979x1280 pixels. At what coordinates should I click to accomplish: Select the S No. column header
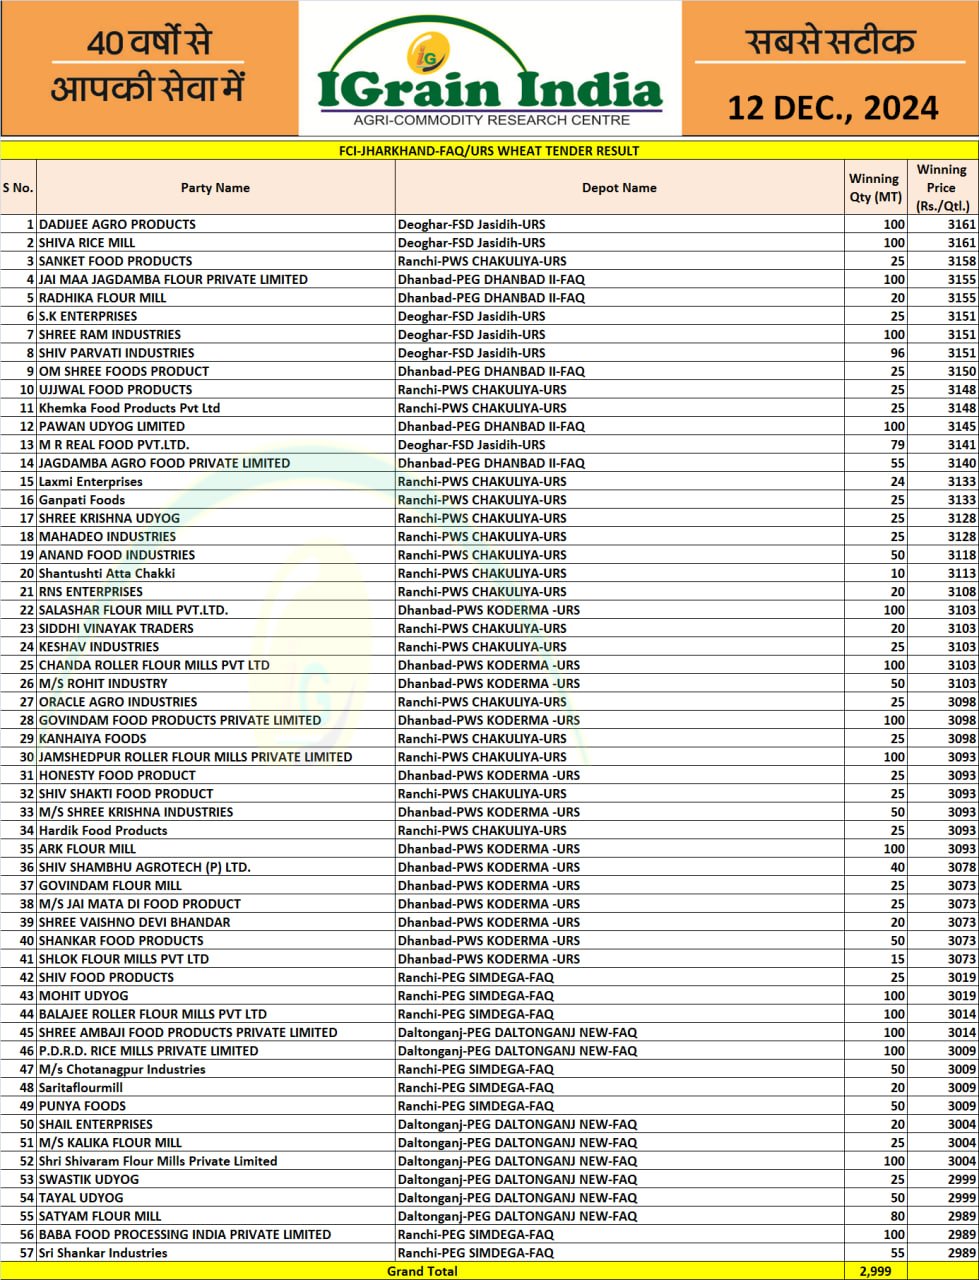coord(18,188)
